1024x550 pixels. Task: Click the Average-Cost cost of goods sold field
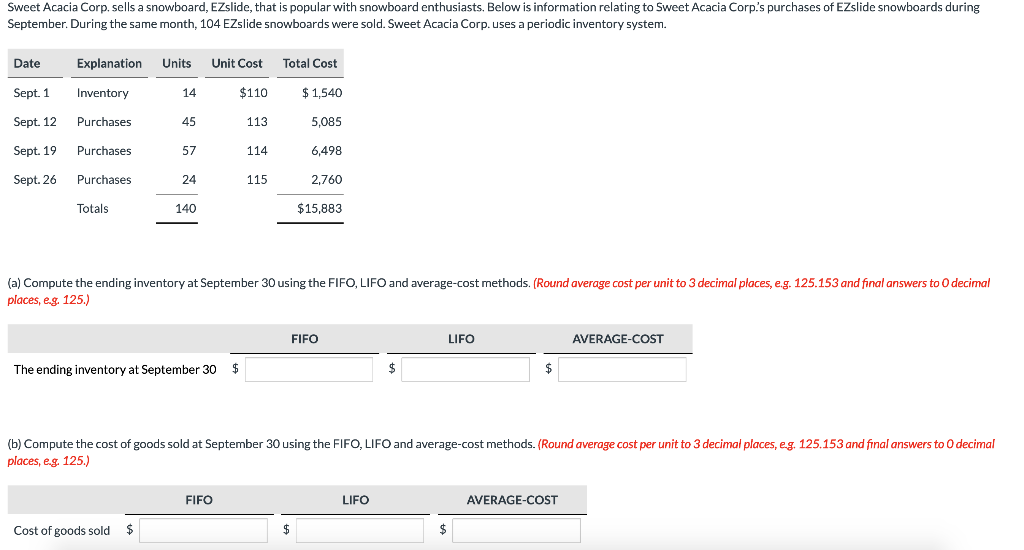point(516,530)
